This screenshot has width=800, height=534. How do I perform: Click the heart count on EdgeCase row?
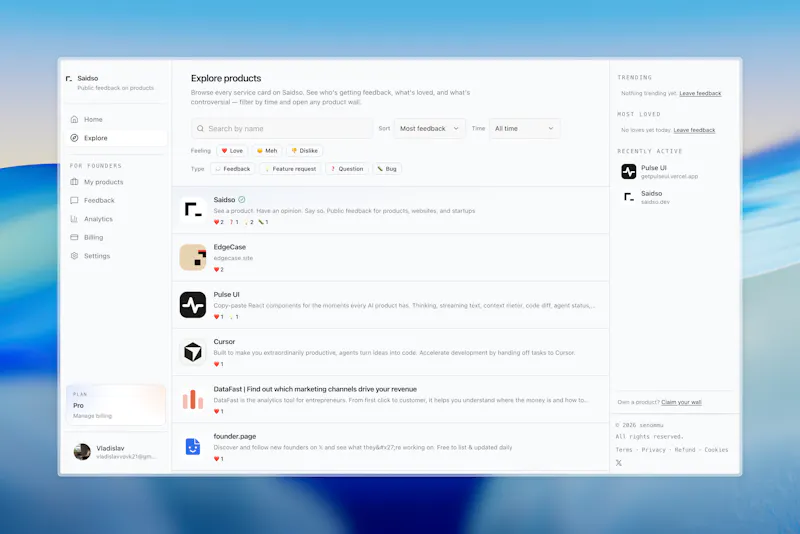click(x=219, y=269)
